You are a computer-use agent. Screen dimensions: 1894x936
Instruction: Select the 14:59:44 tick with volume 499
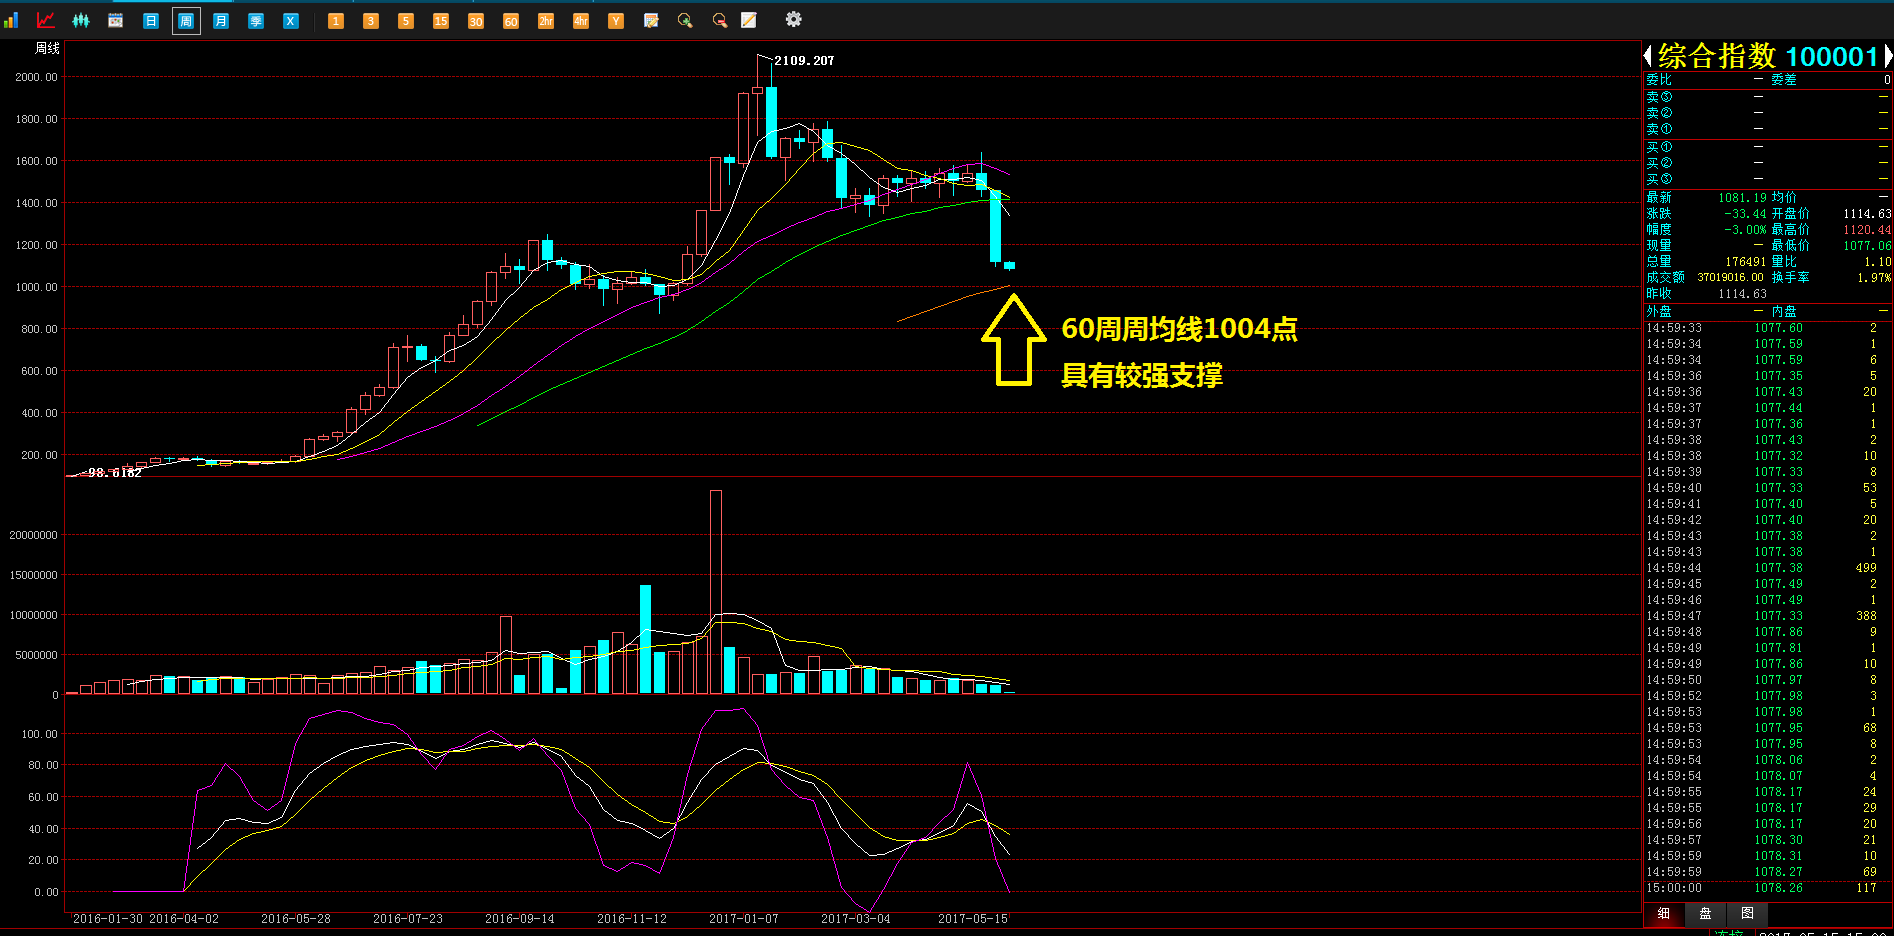1767,568
